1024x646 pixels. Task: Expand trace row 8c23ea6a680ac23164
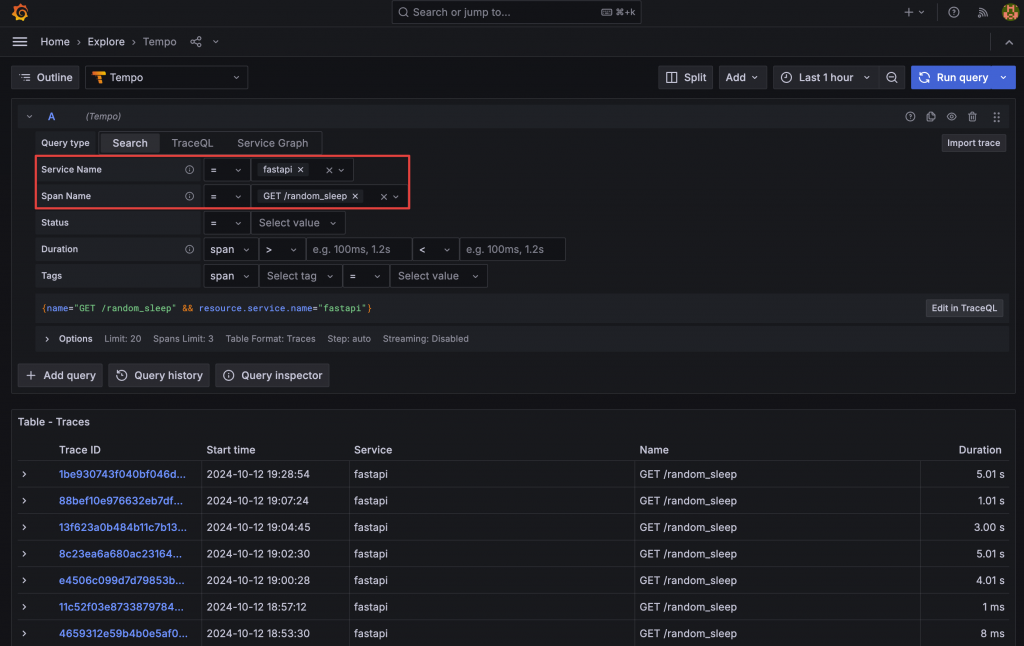24,554
